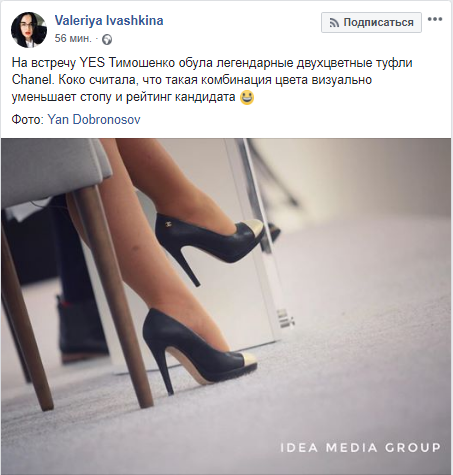Click the gold toe cap of upper shoe
This screenshot has height=475, width=453.
pyautogui.click(x=252, y=226)
